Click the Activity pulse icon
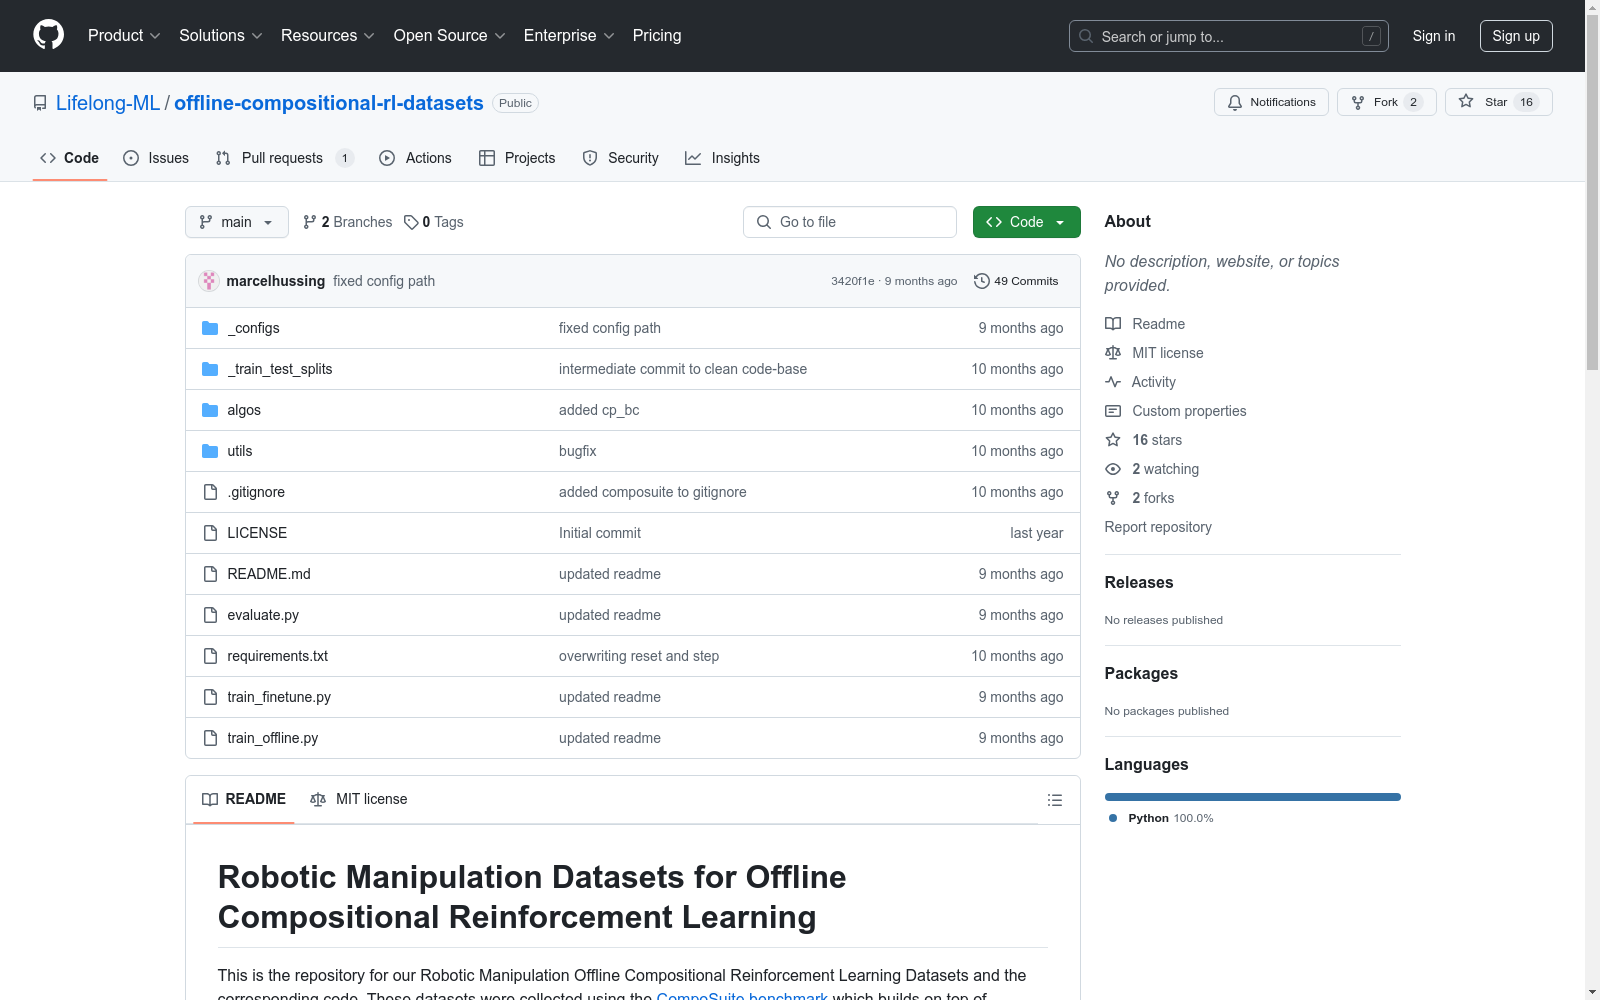 pos(1113,382)
